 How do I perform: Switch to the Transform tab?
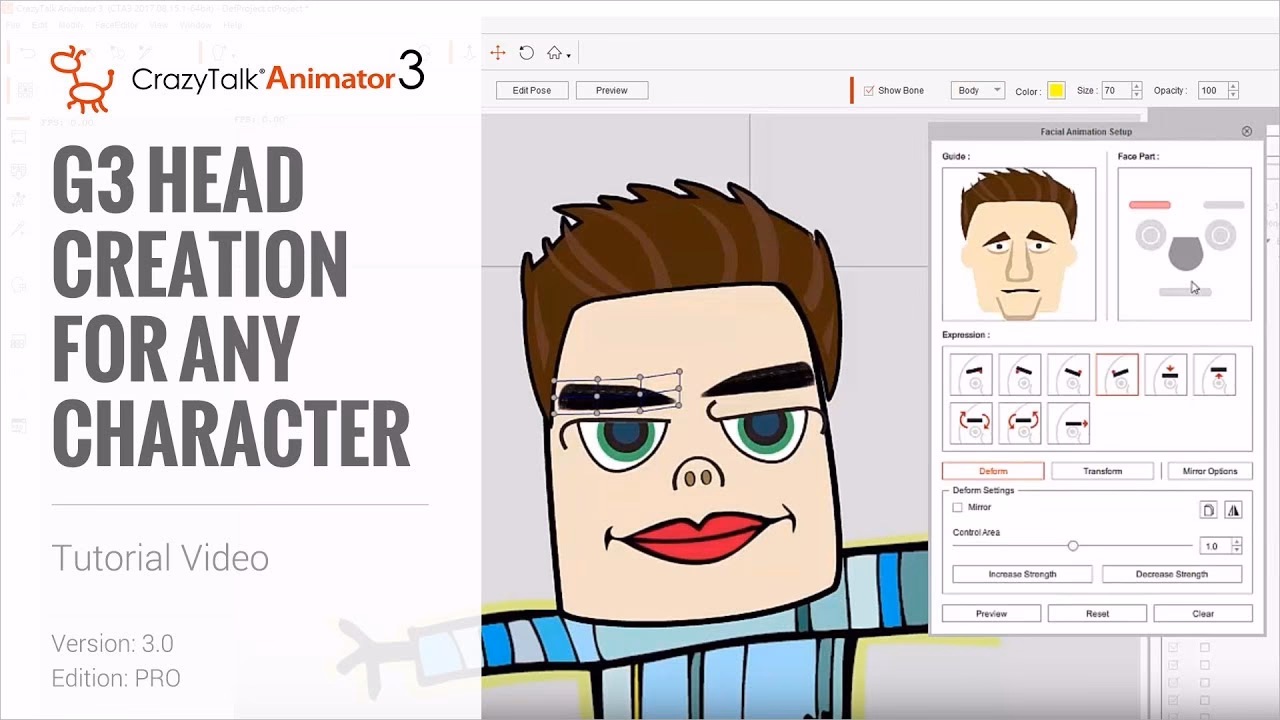point(1103,470)
